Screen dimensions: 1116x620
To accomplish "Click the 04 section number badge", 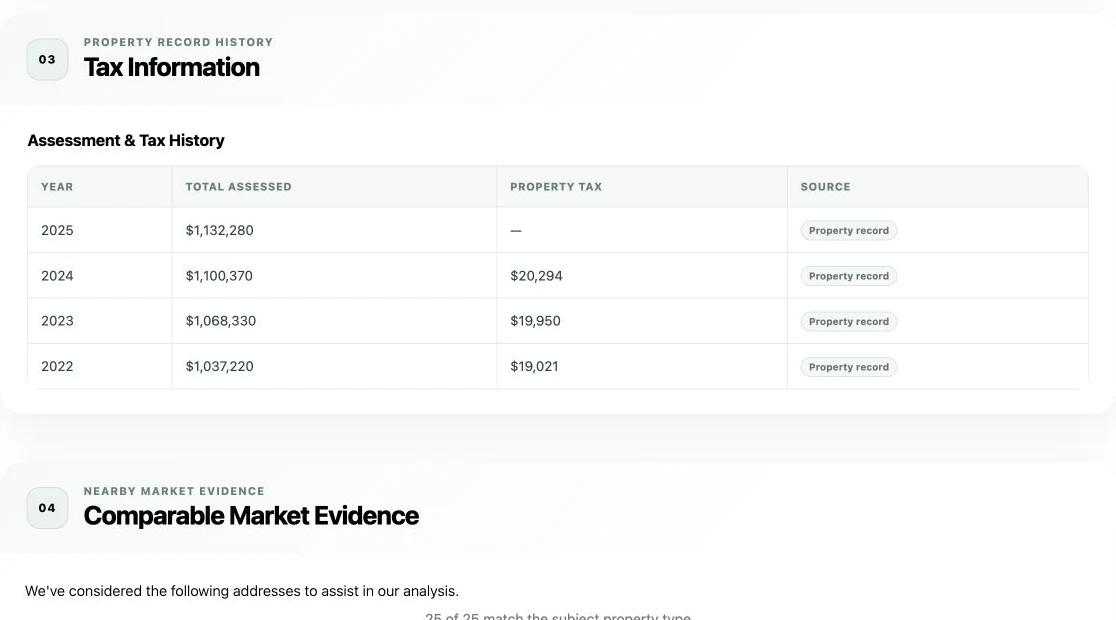I will (x=47, y=508).
